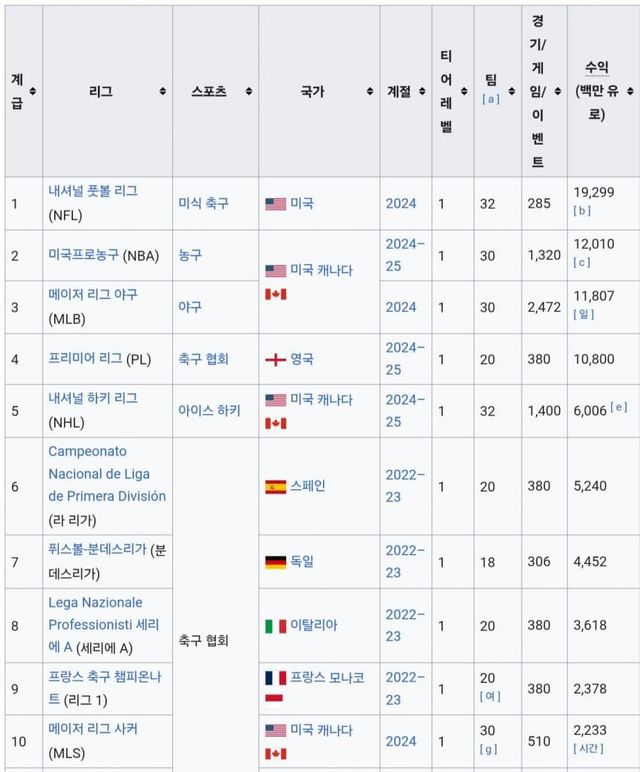Toggle sort order on the 계급 column
The height and width of the screenshot is (772, 640).
pyautogui.click(x=33, y=91)
